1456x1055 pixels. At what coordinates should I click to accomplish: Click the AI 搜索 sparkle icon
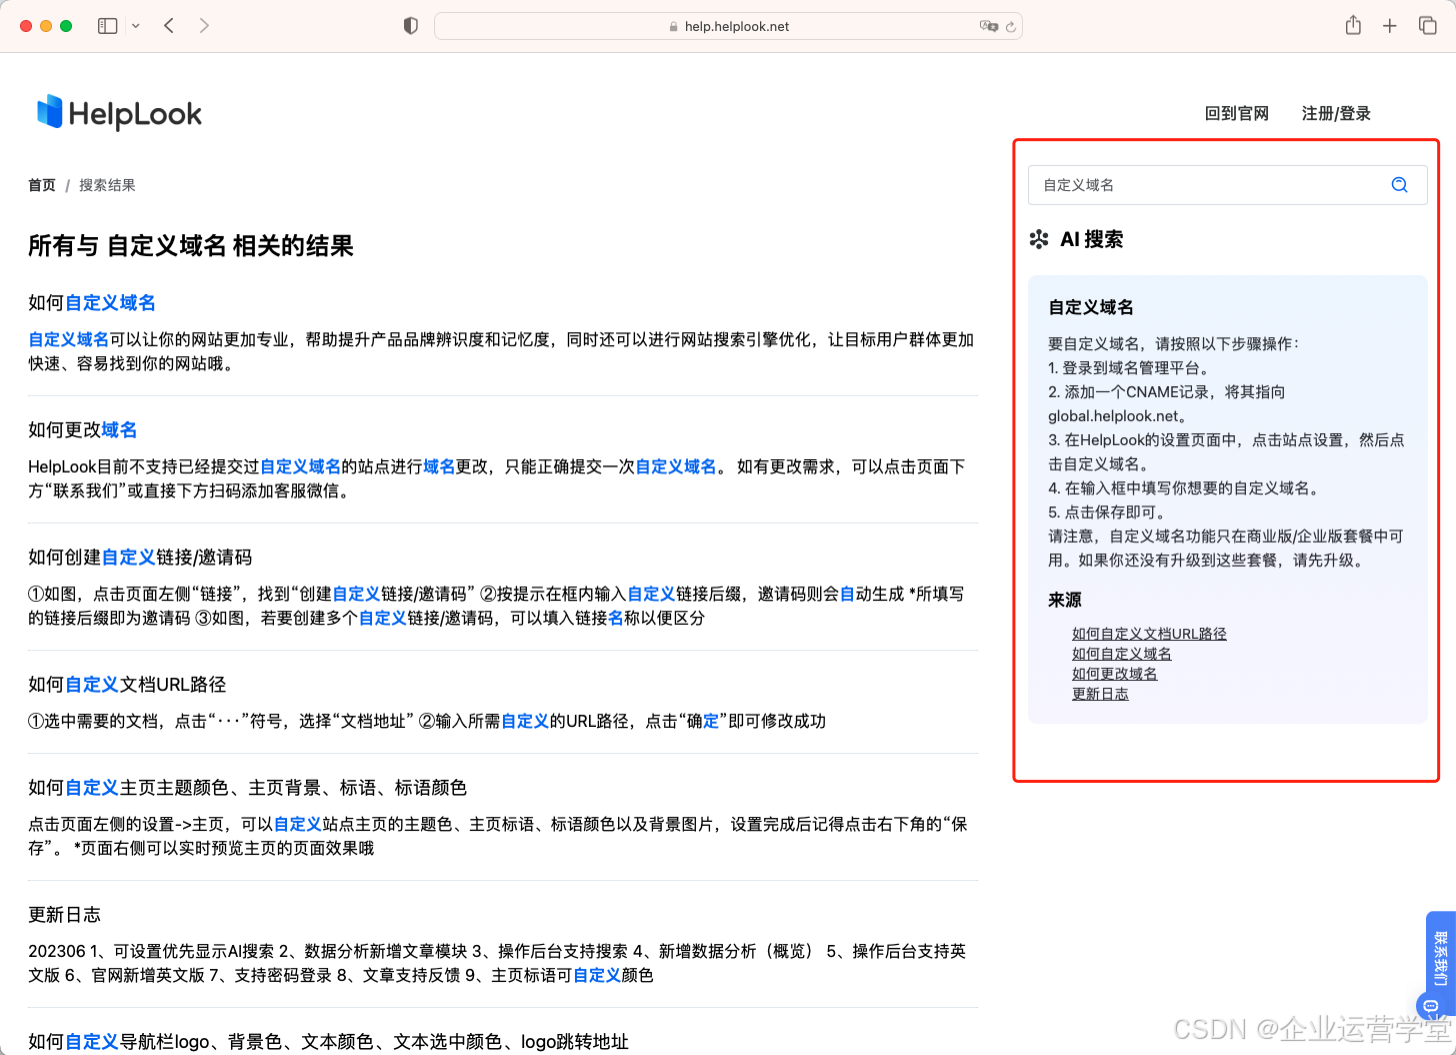pyautogui.click(x=1039, y=239)
